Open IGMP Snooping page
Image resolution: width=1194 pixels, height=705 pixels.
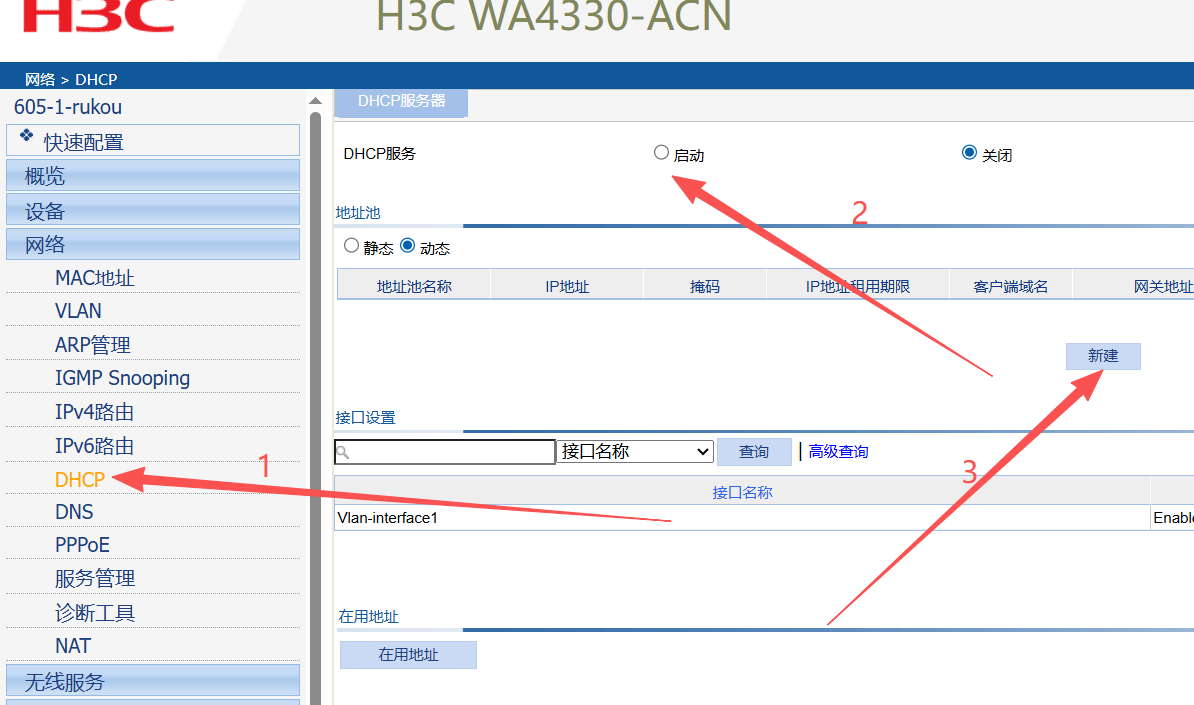click(123, 378)
